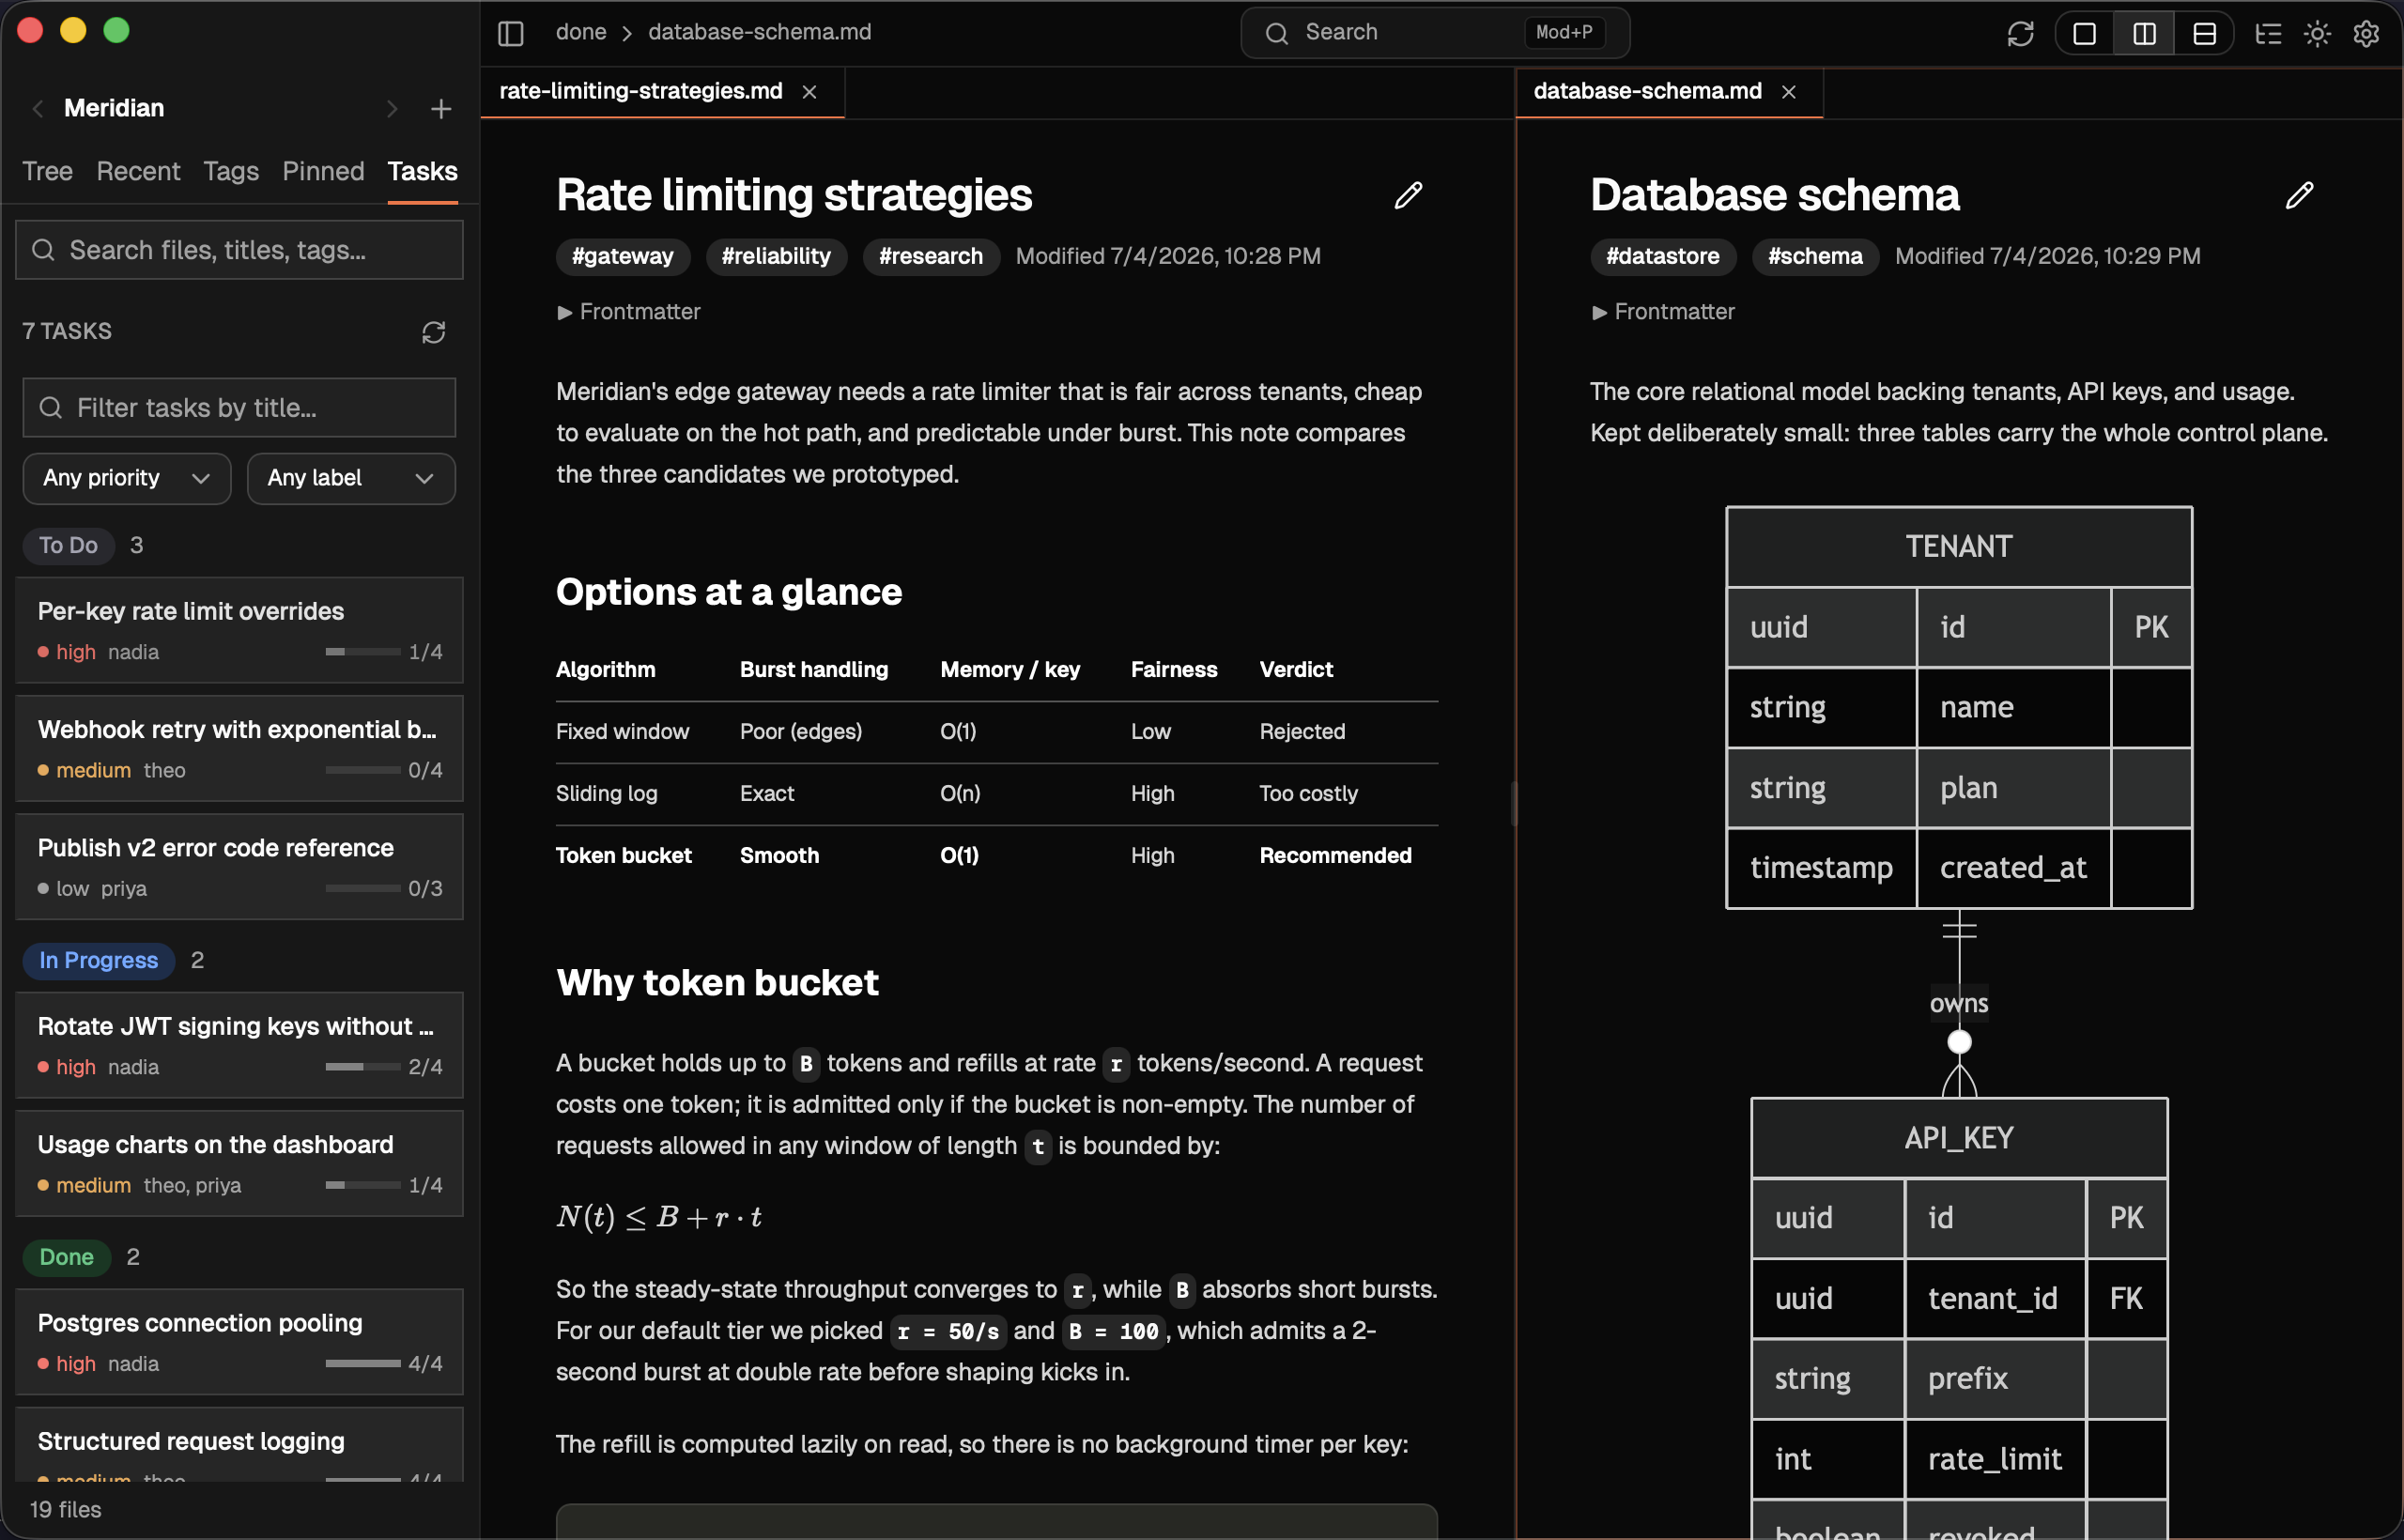Toggle the light/dark theme sun icon
This screenshot has width=2404, height=1540.
(2317, 33)
